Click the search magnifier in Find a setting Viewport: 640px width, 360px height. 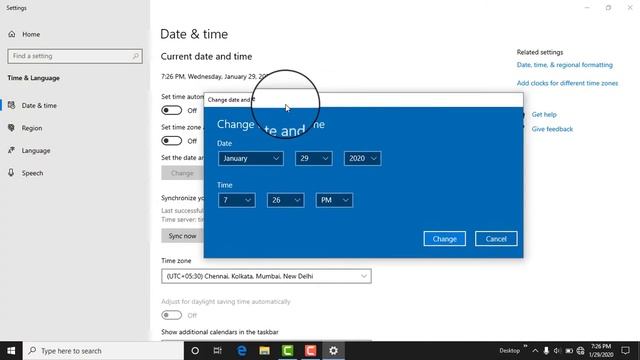point(136,56)
